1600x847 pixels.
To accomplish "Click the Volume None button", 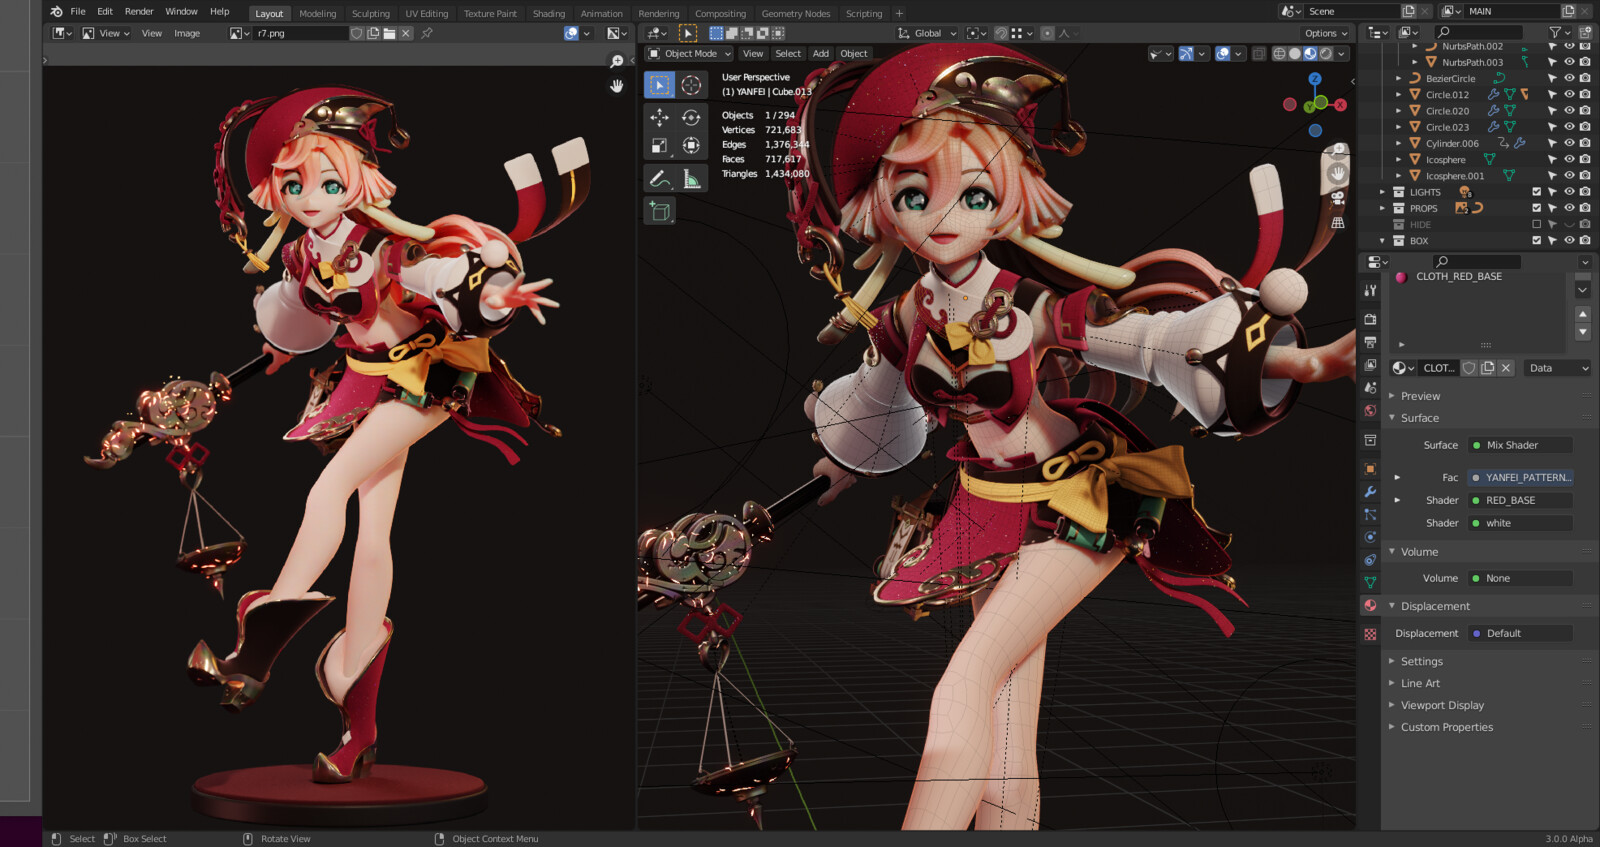I will click(1520, 578).
